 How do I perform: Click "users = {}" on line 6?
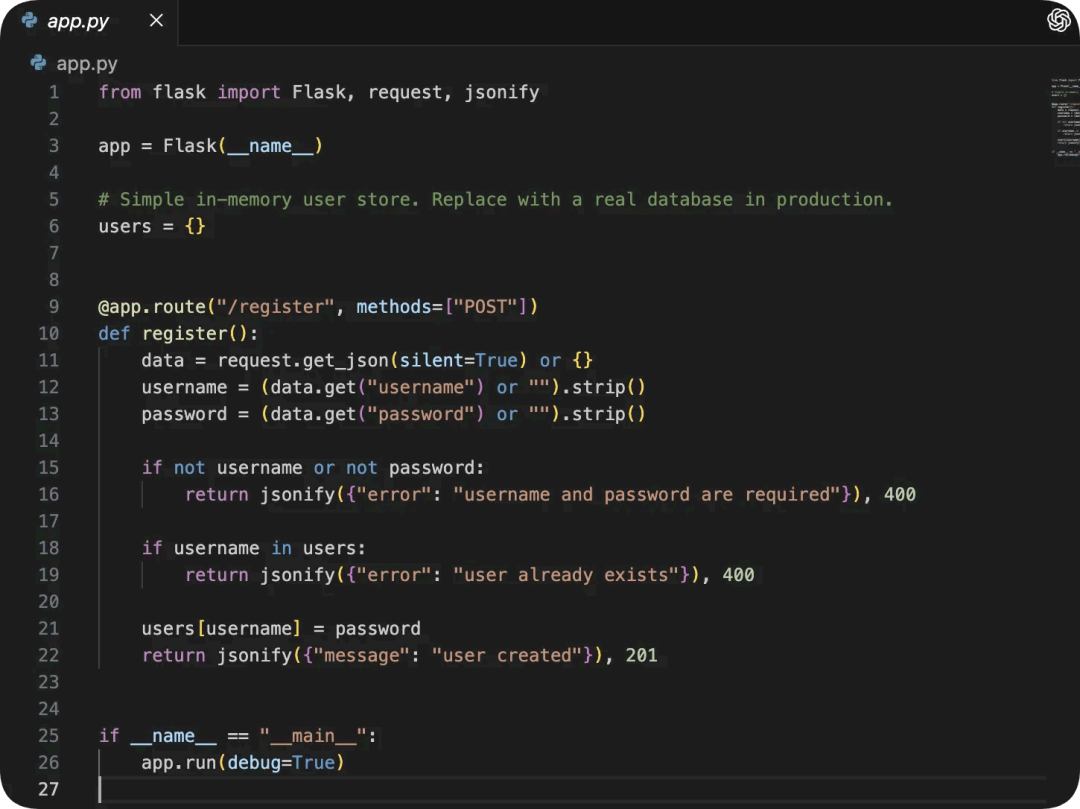point(152,227)
